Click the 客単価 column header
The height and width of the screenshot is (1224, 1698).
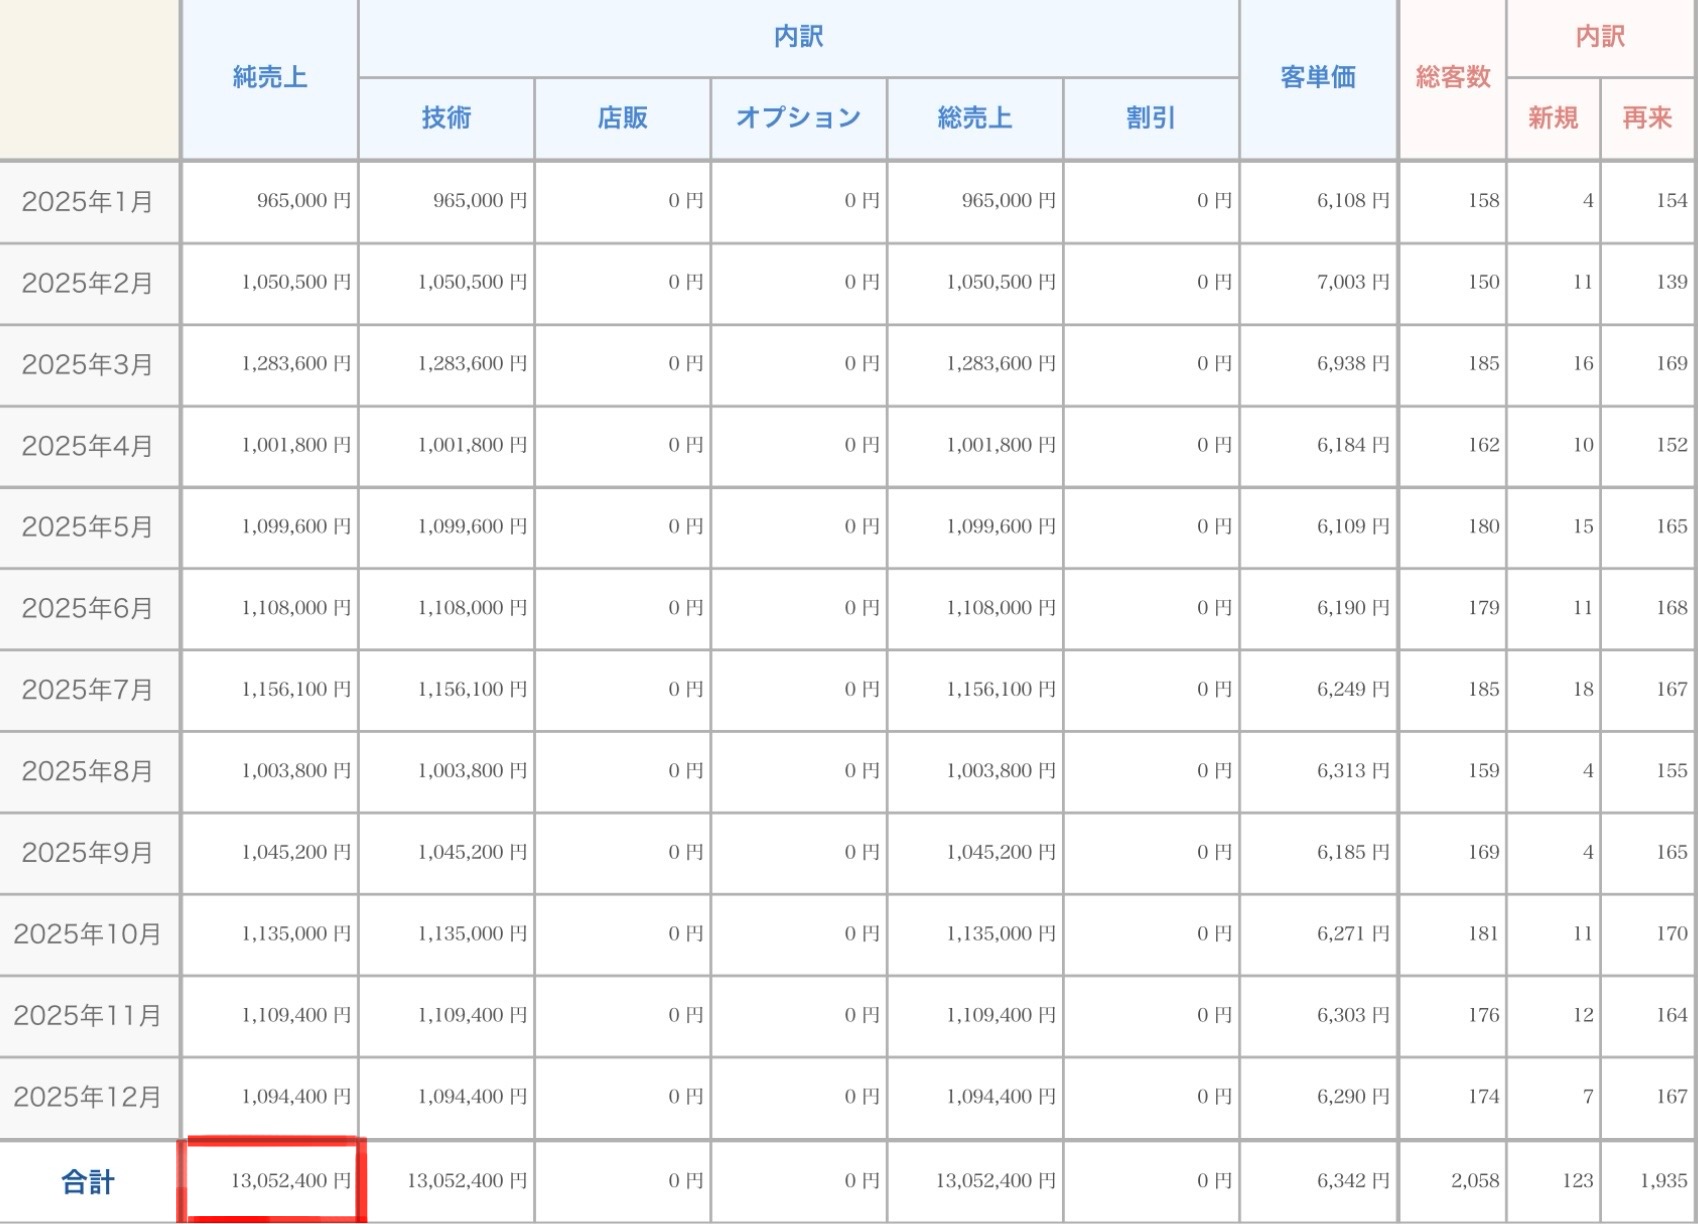pos(1317,77)
